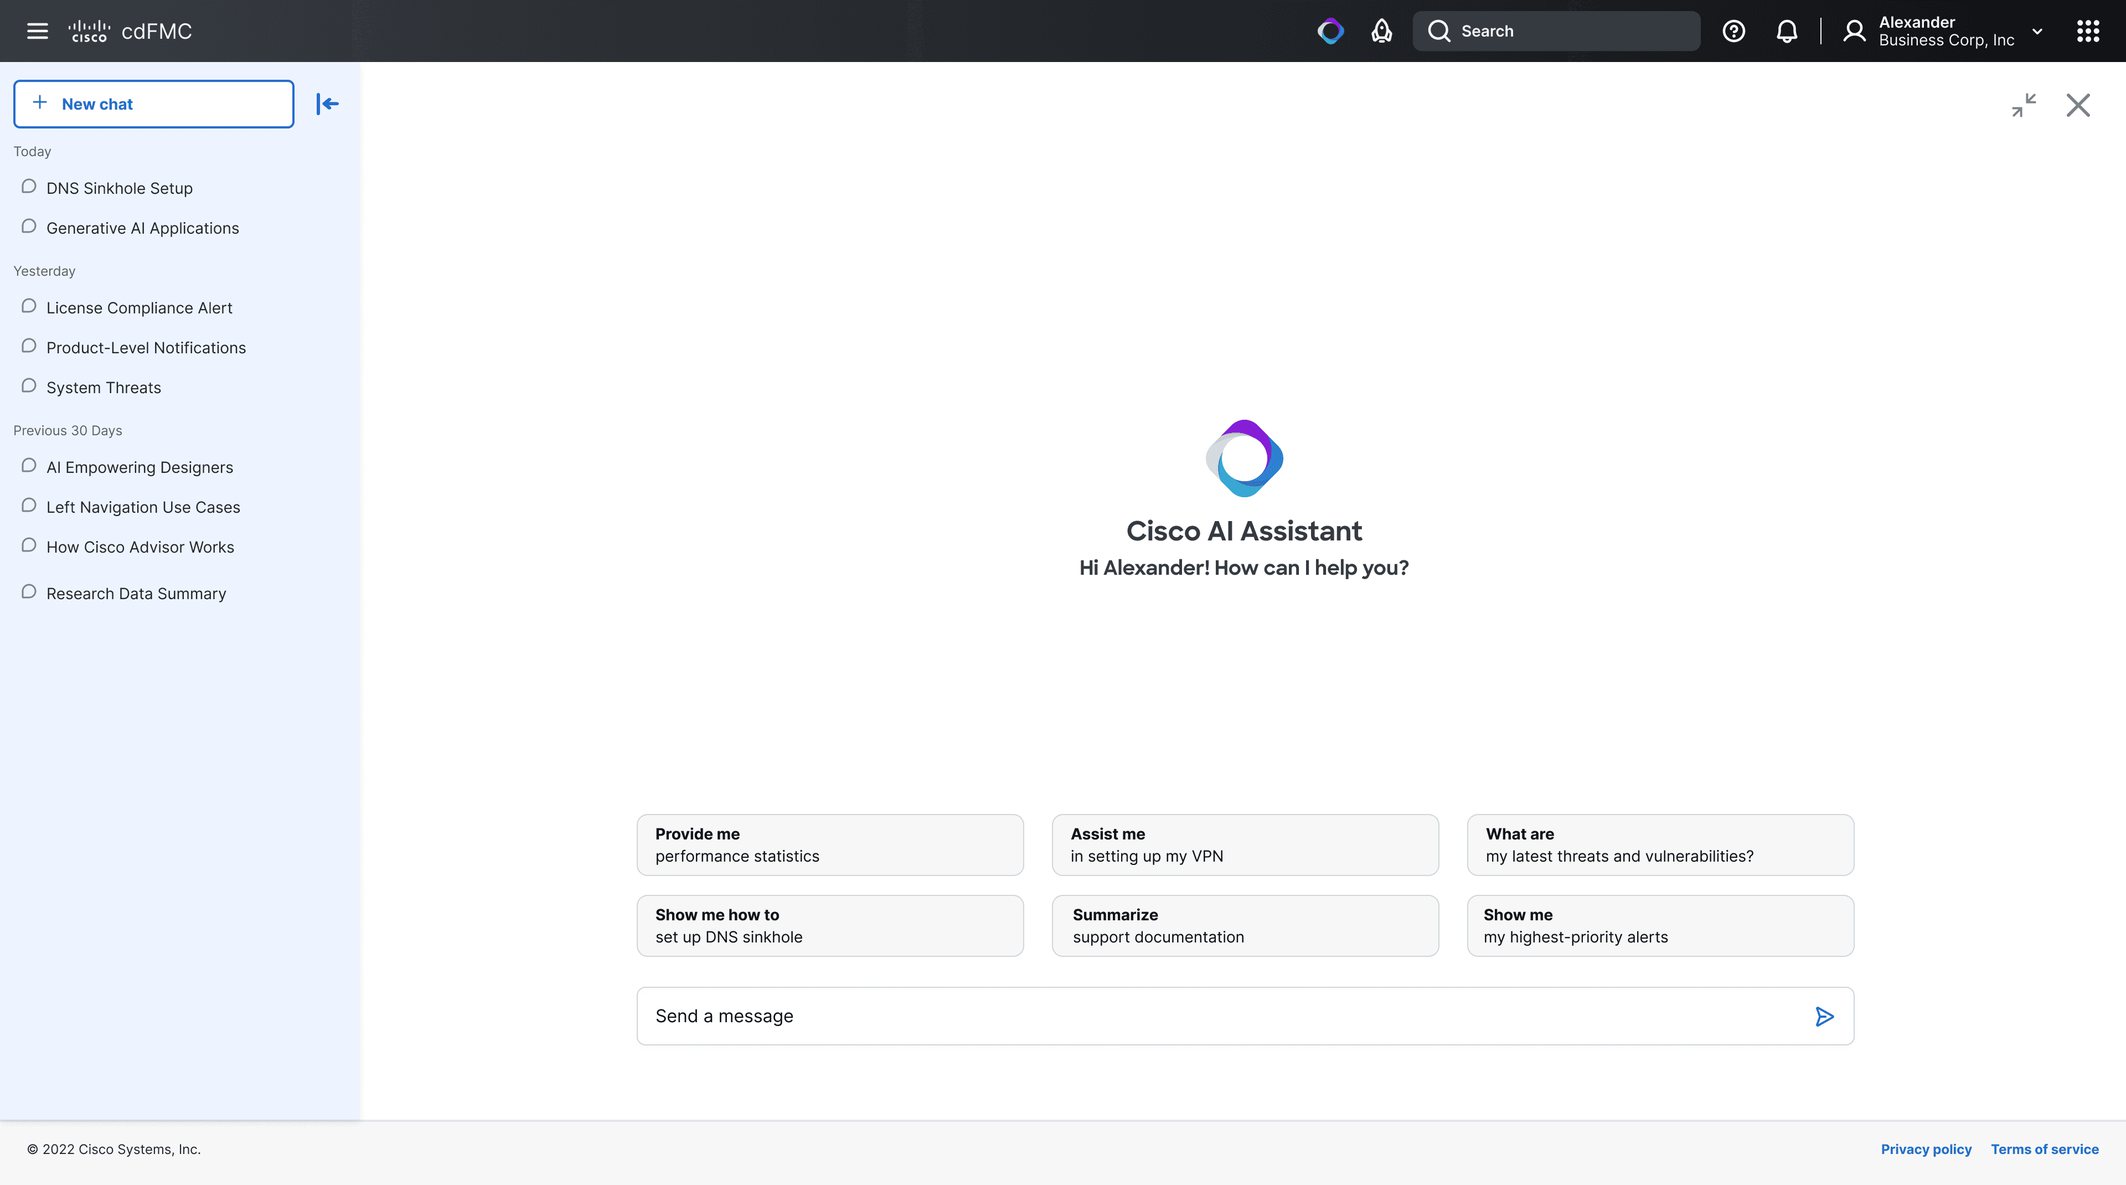
Task: Open the apps grid launcher
Action: (2088, 31)
